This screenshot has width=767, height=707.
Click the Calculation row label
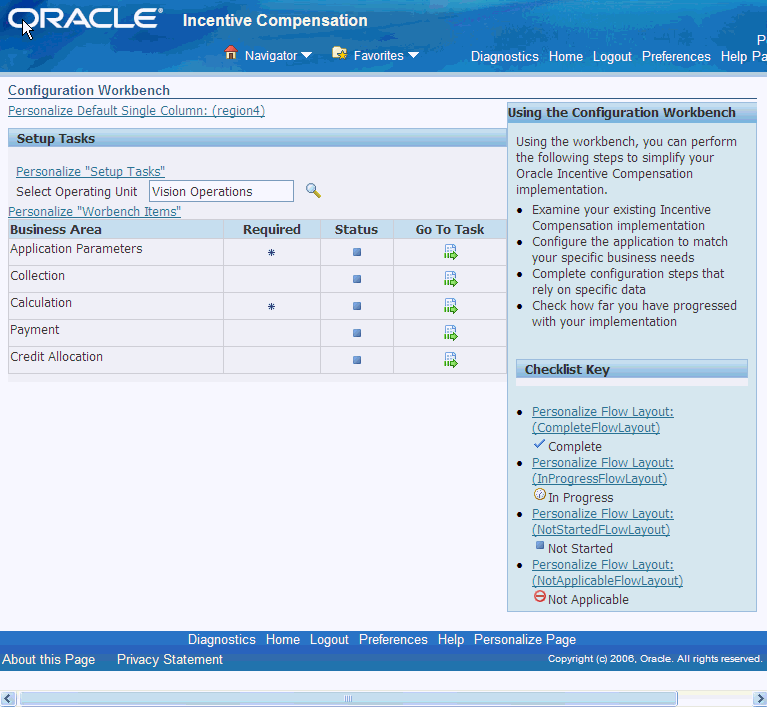41,302
